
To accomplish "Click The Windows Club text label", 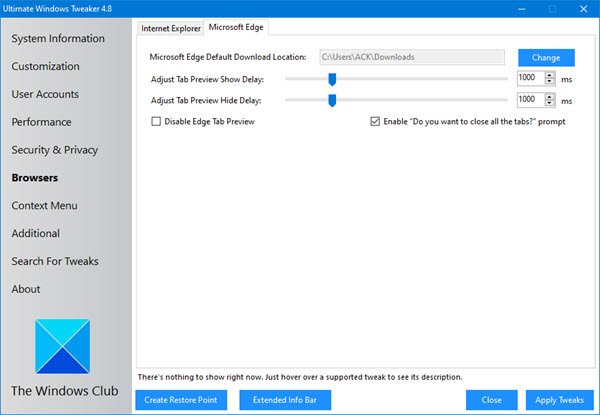I will pyautogui.click(x=65, y=391).
